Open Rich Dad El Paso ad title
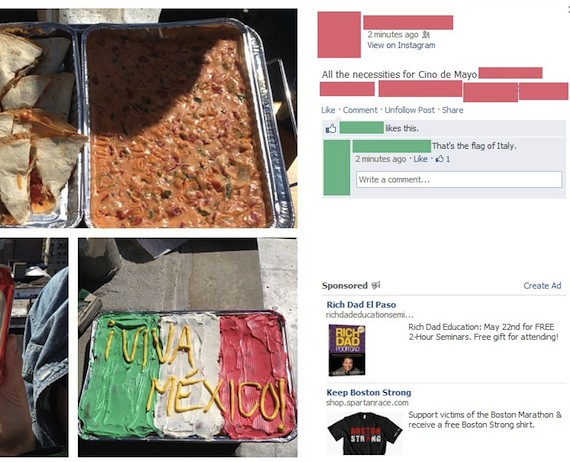This screenshot has height=462, width=570. (x=361, y=305)
